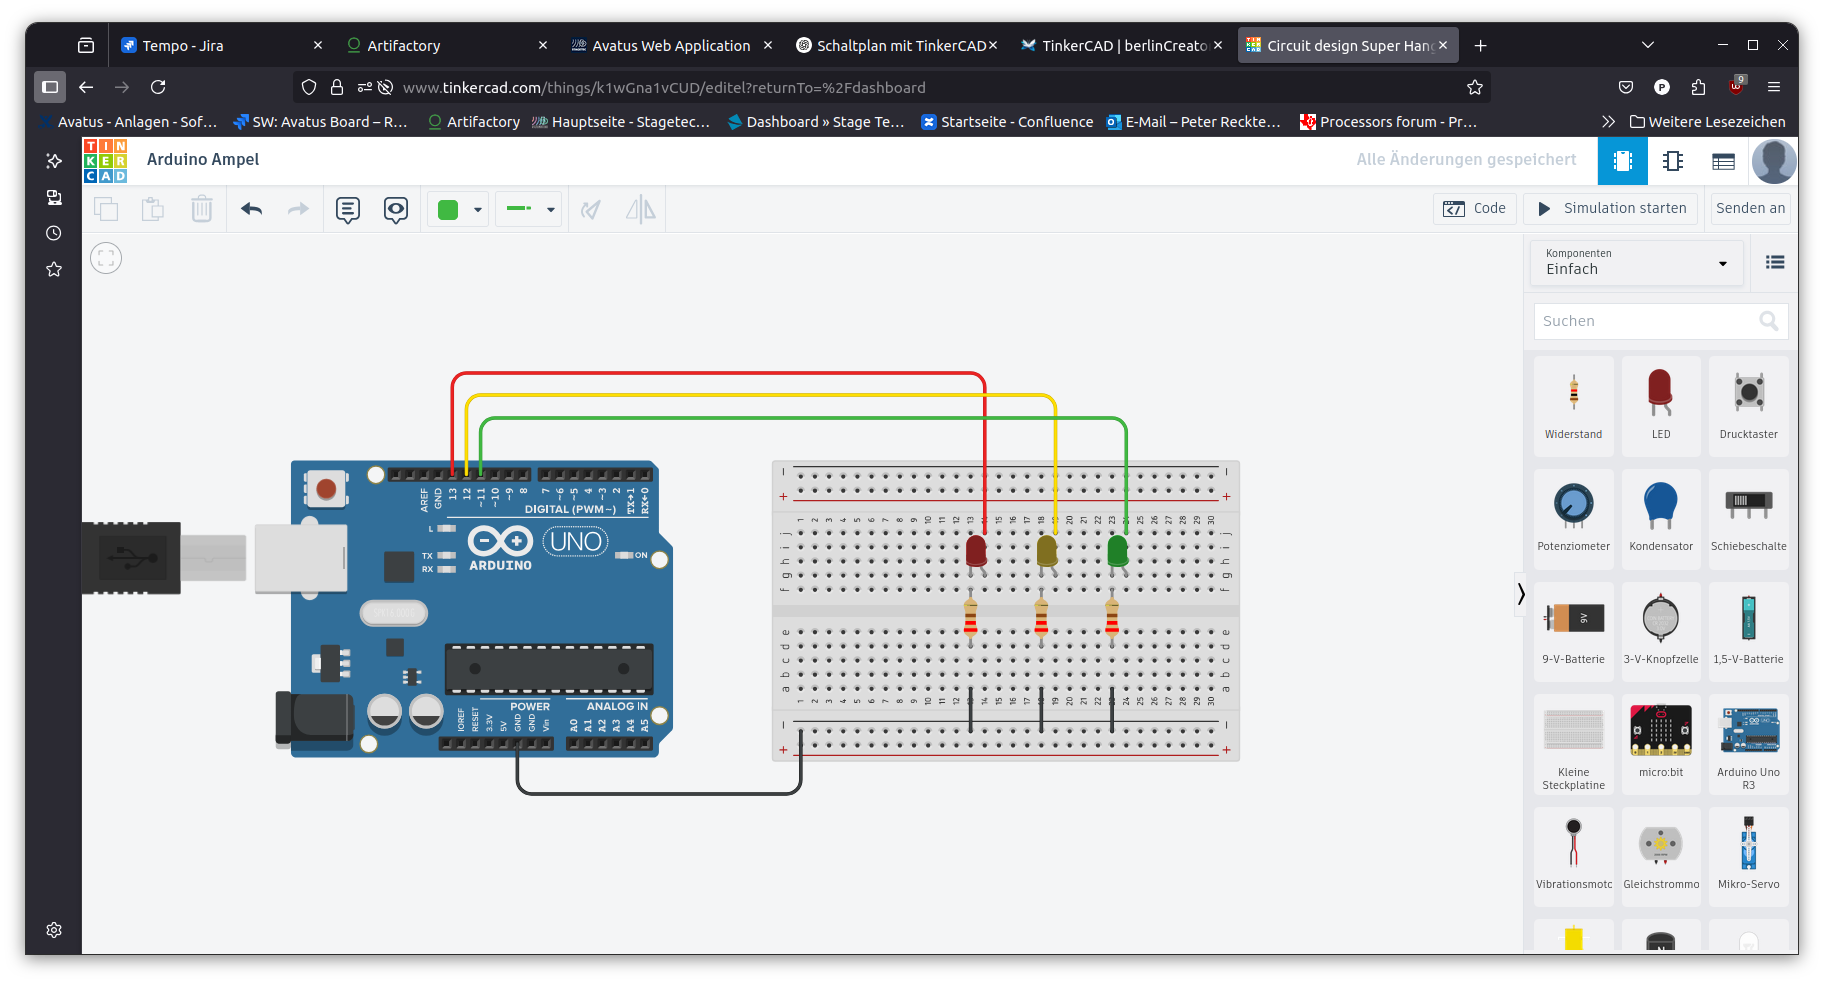Reload the current page
This screenshot has height=983, width=1824.
click(158, 87)
